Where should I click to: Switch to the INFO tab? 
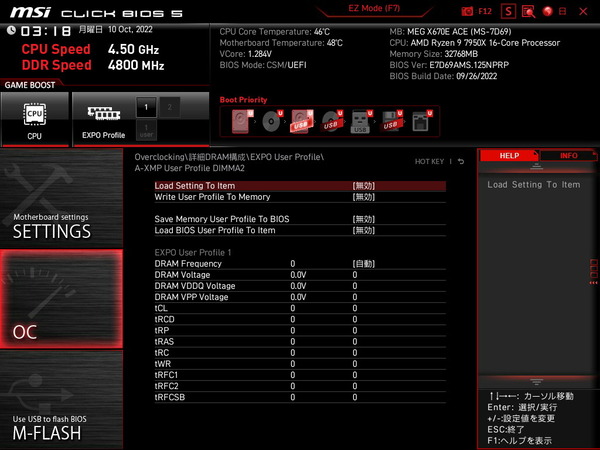[569, 156]
